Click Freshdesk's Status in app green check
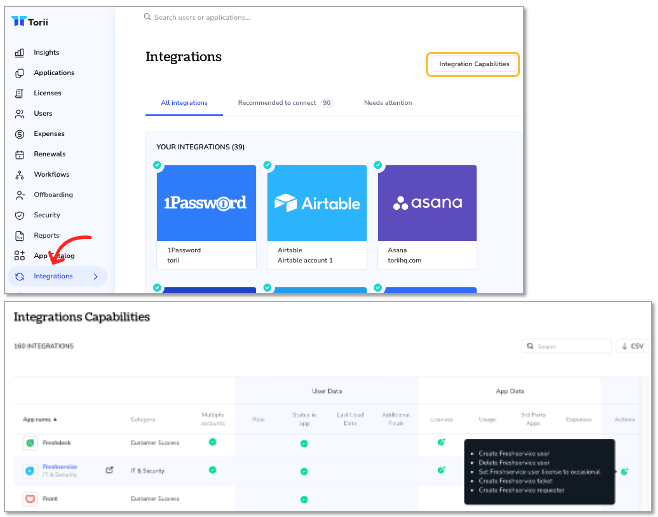 pyautogui.click(x=304, y=444)
